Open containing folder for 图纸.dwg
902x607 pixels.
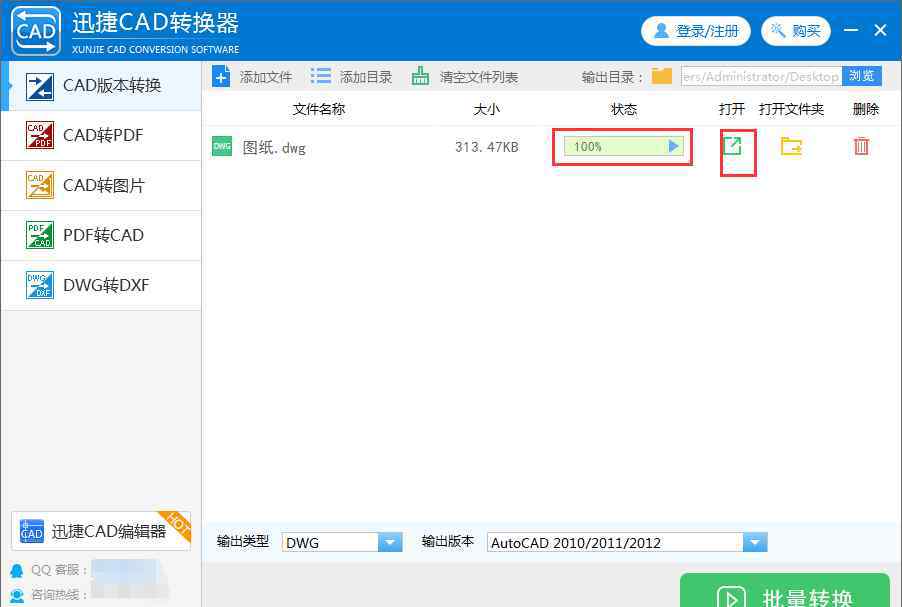tap(791, 146)
